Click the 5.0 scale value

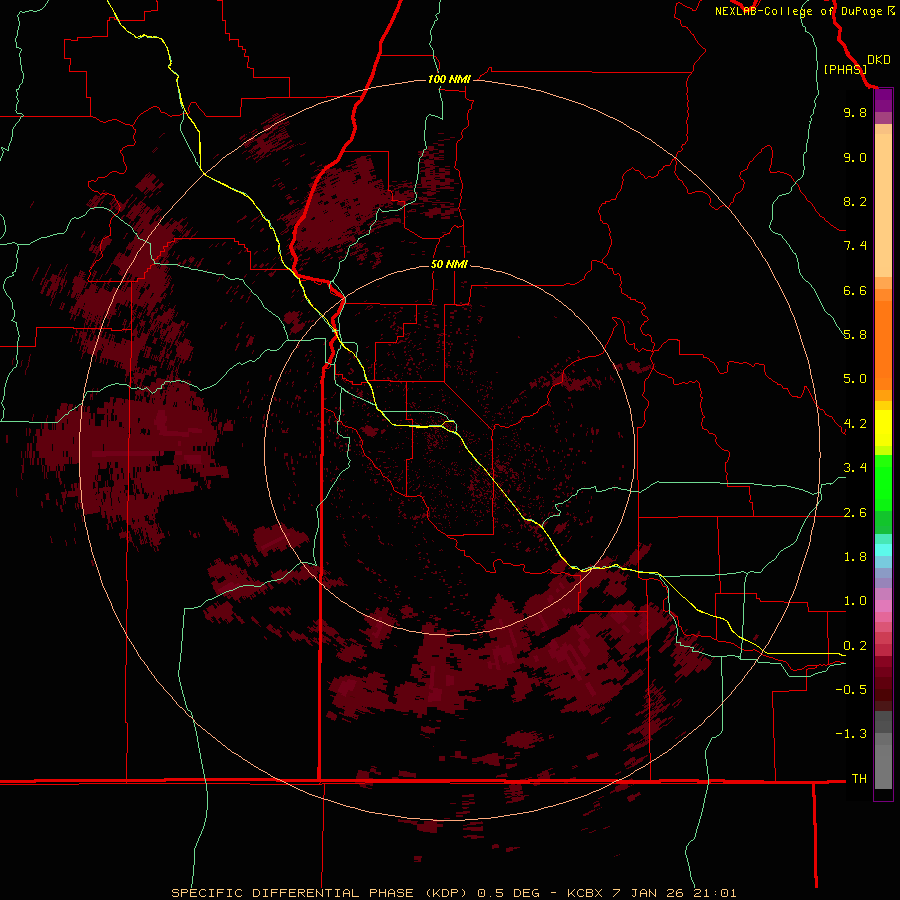tap(855, 379)
